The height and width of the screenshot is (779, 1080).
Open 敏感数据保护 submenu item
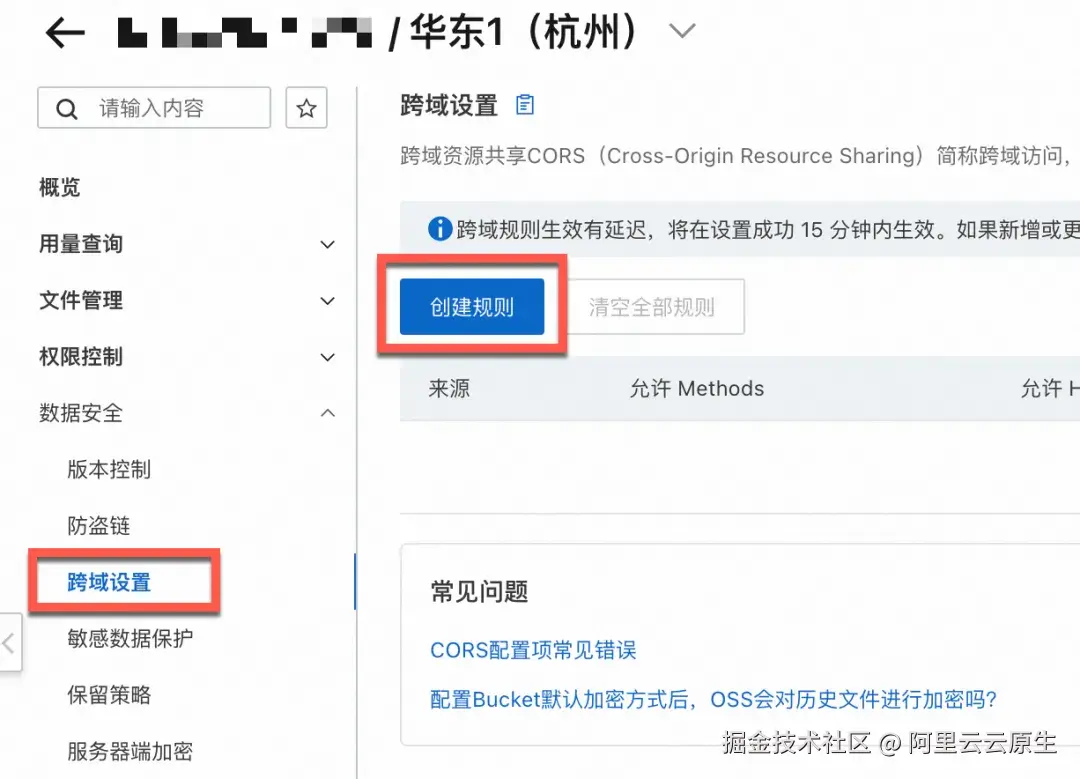pos(130,638)
